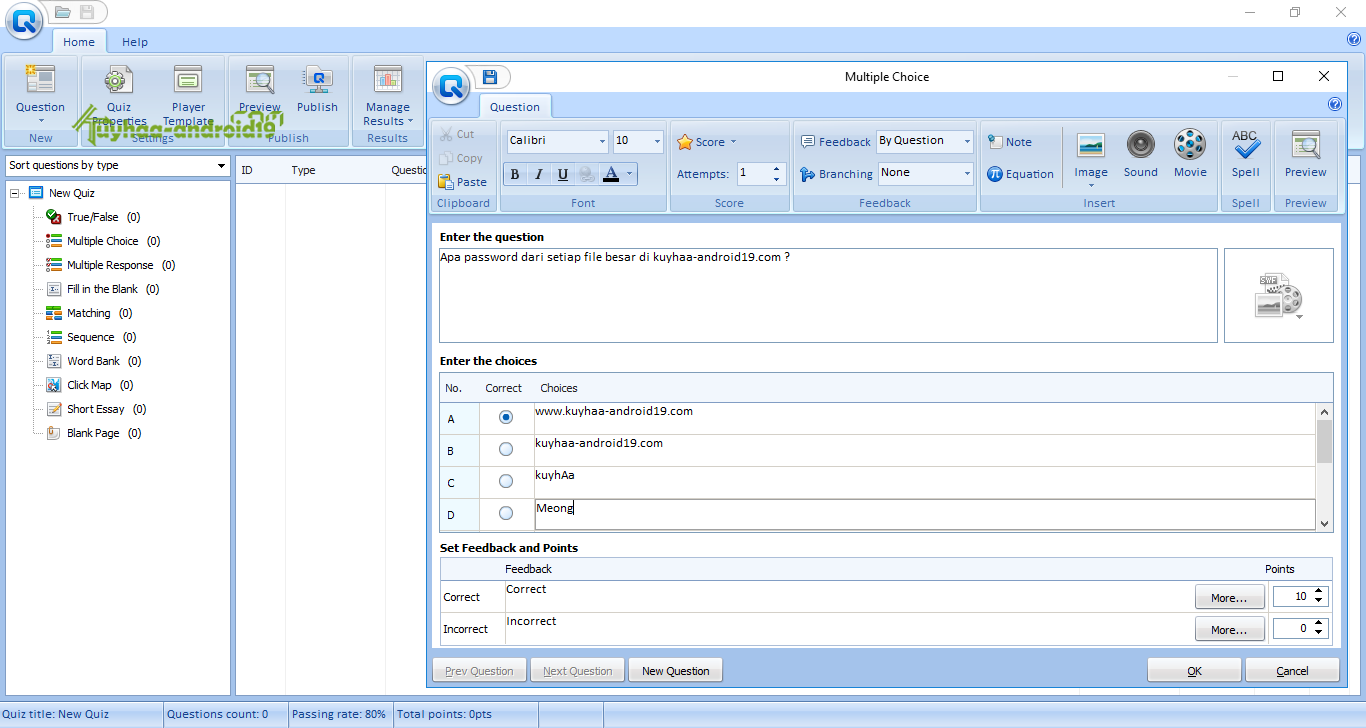Select Short Essay in the quiz tree
Screen dimensions: 1366x728
[x=95, y=409]
